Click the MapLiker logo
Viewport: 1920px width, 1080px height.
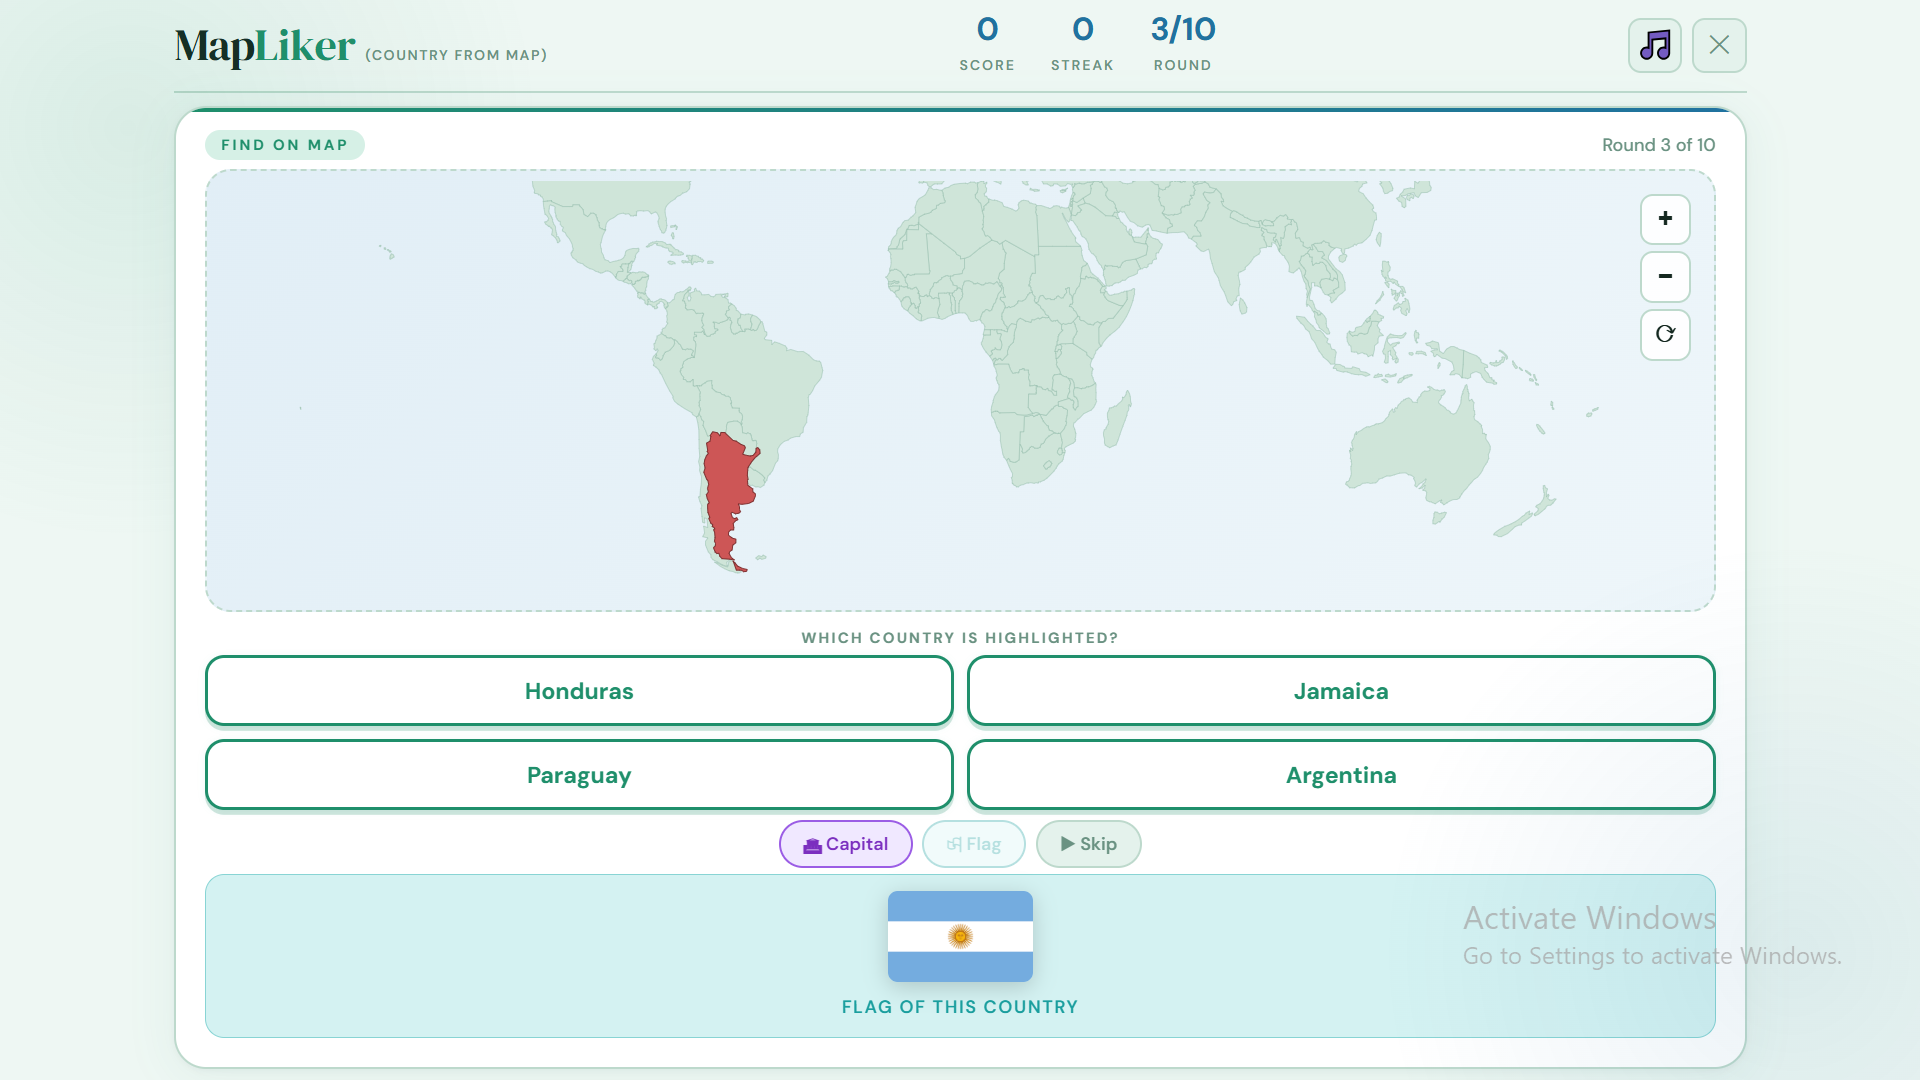click(x=265, y=47)
